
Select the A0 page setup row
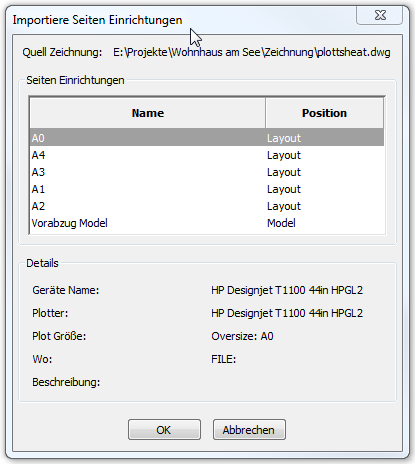click(207, 138)
